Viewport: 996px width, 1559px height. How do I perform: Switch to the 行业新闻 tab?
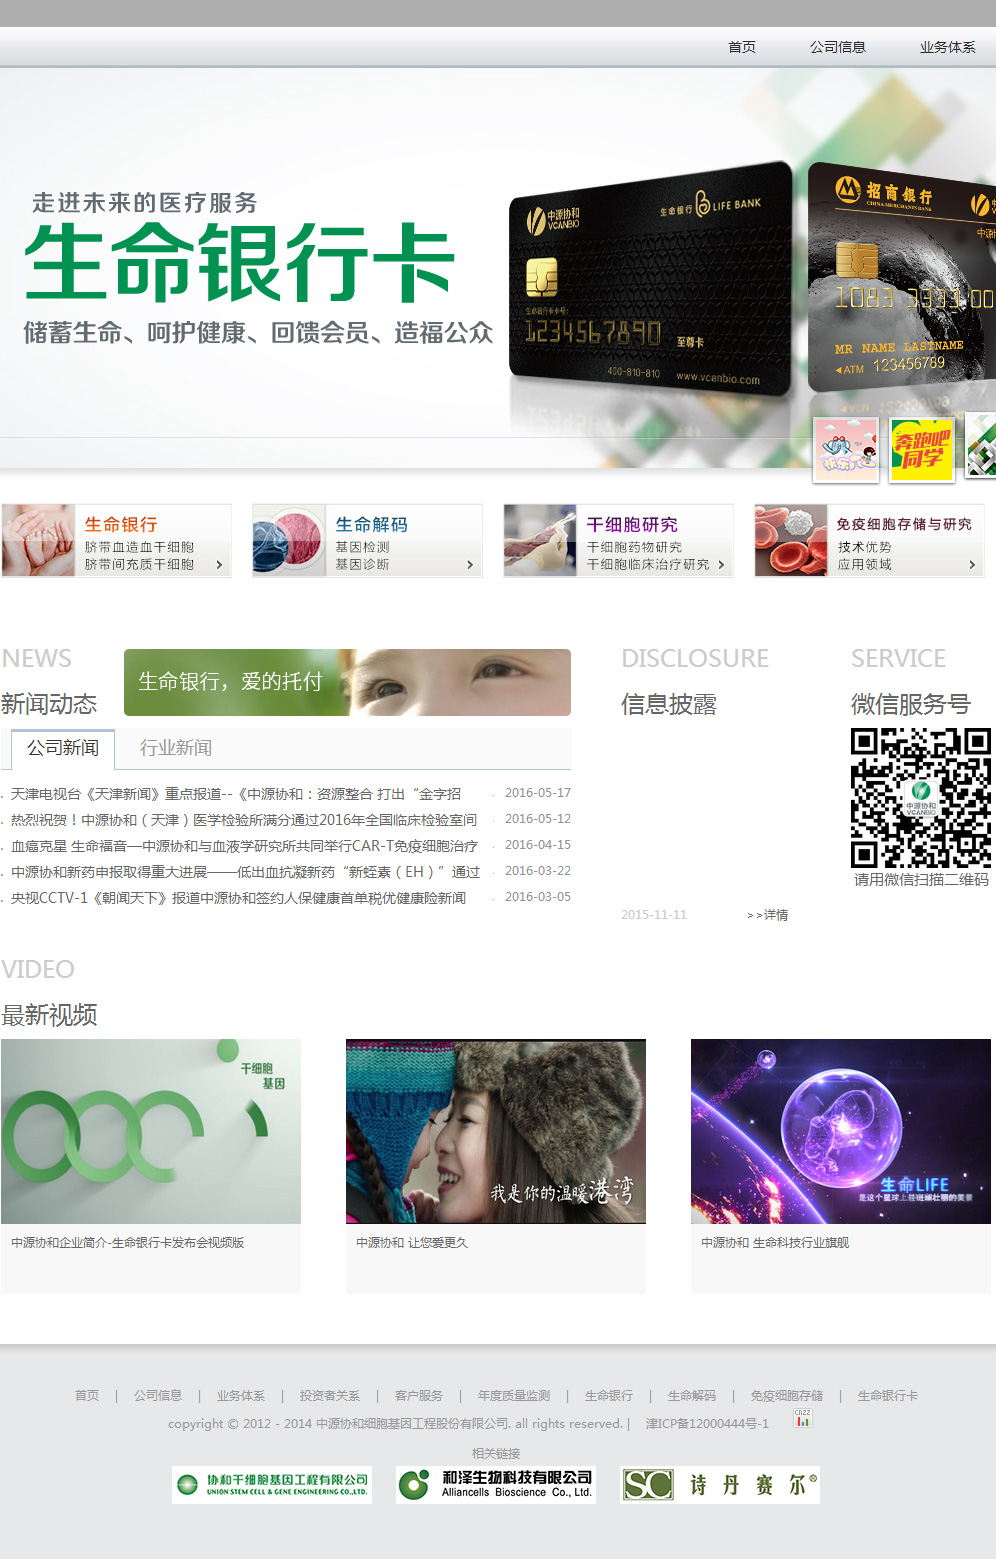click(x=176, y=748)
